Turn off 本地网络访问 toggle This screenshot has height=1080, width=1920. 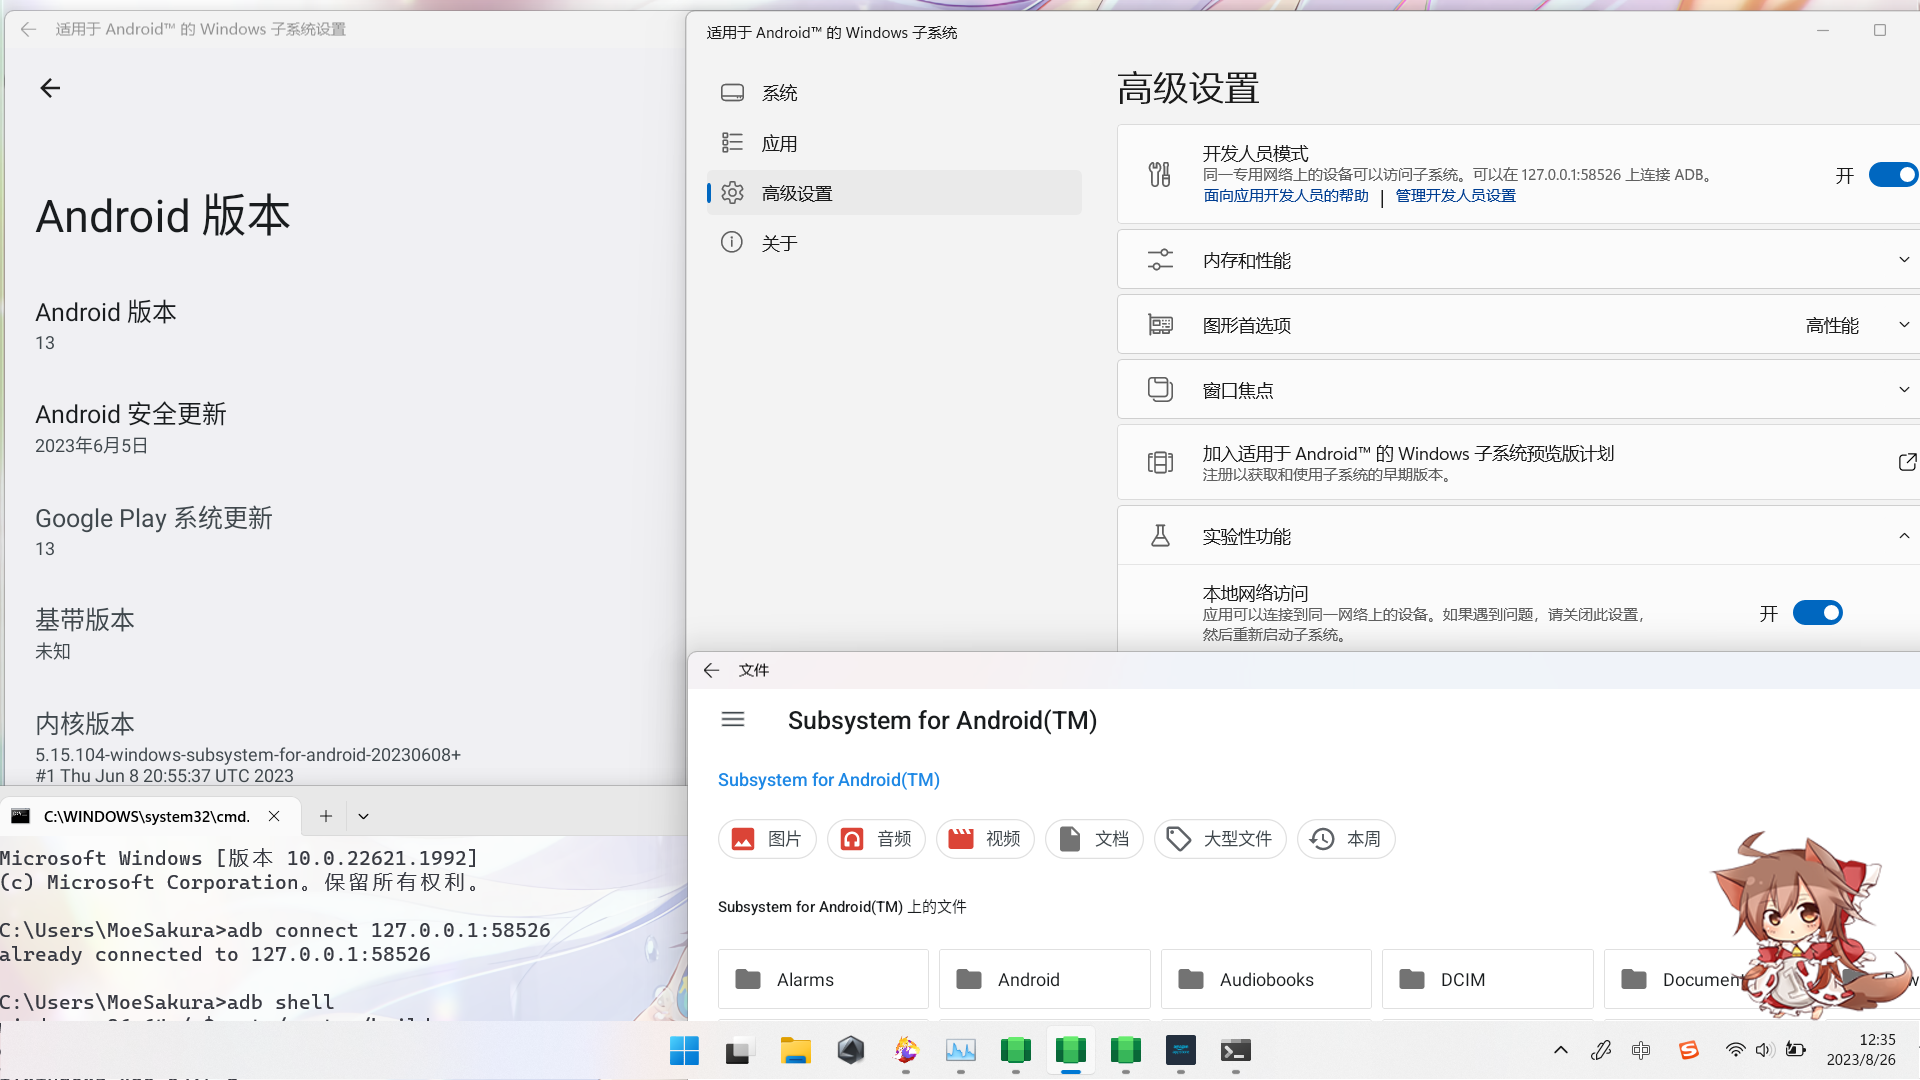(1817, 612)
